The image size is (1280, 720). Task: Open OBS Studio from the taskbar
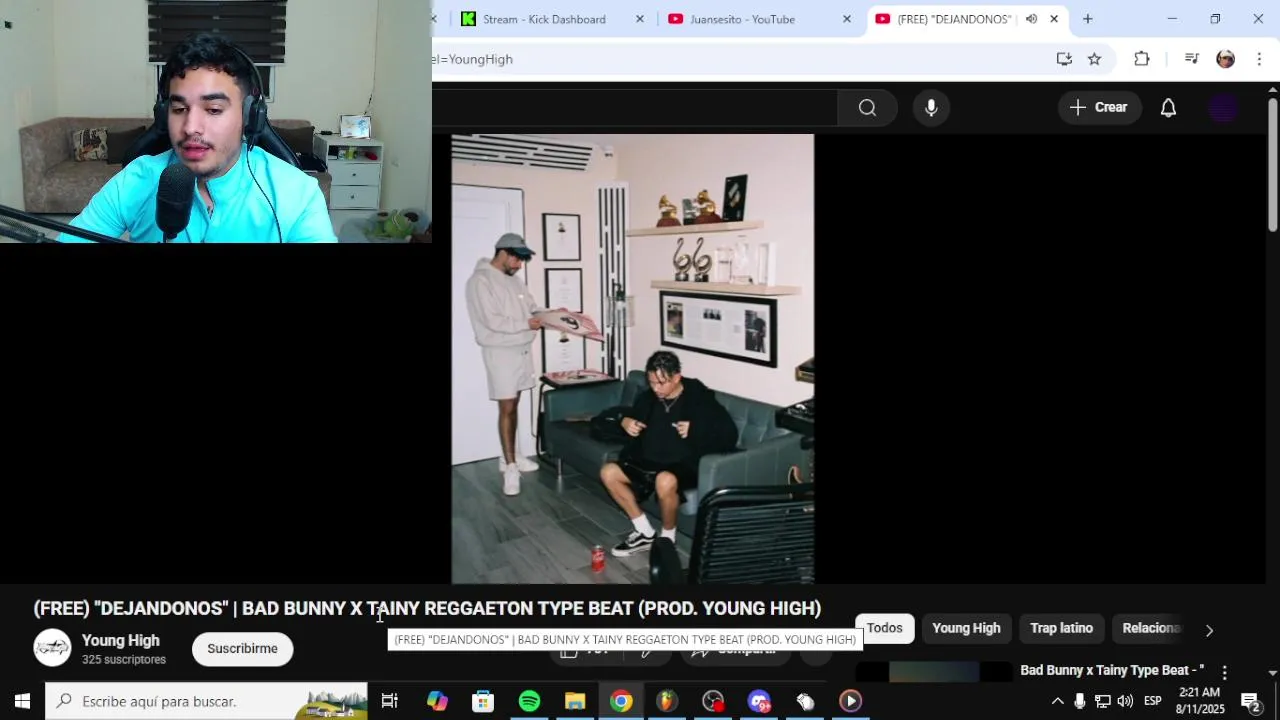point(713,701)
